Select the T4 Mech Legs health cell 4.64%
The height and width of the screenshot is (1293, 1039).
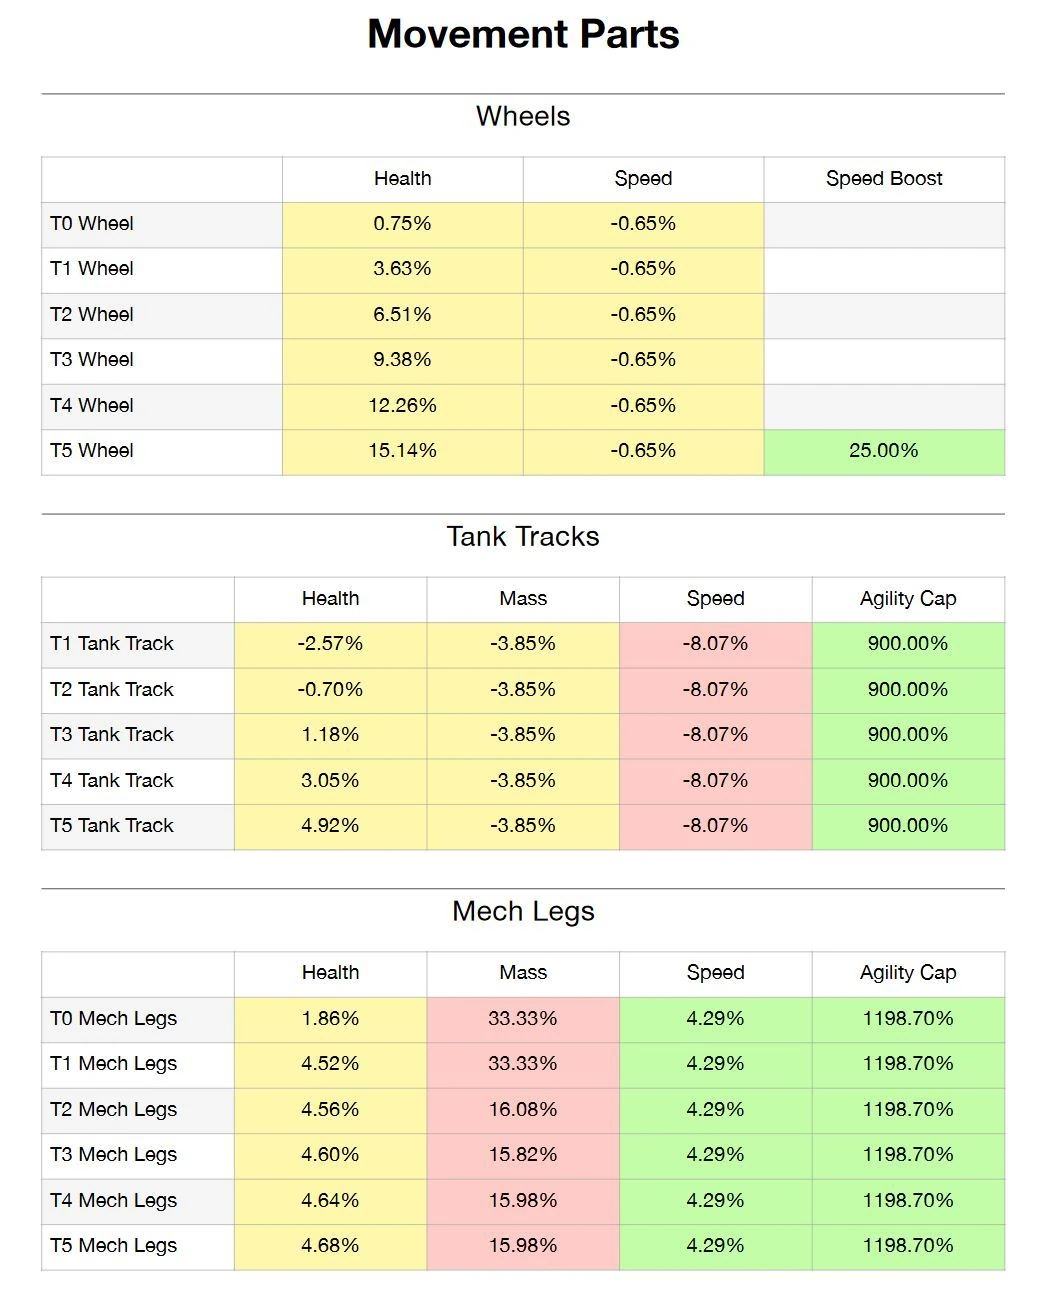coord(330,1201)
